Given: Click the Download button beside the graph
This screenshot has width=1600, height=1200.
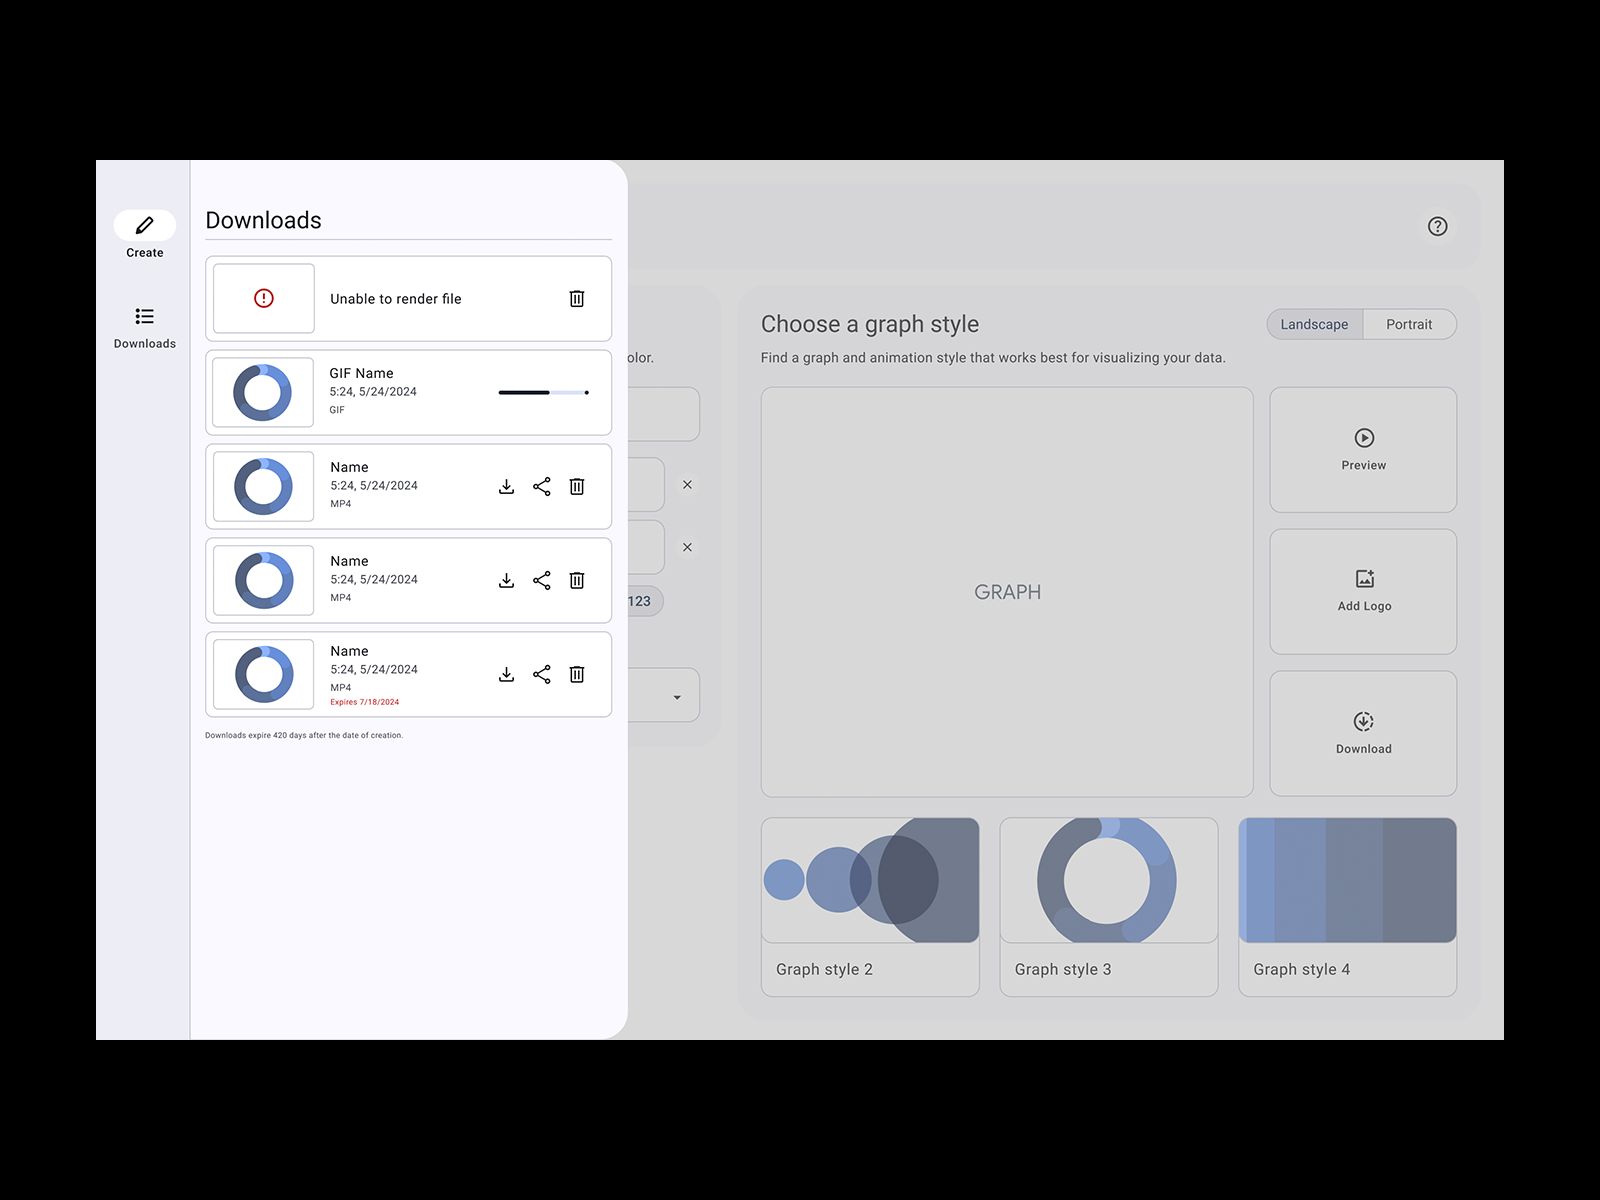Looking at the screenshot, I should click(1363, 733).
